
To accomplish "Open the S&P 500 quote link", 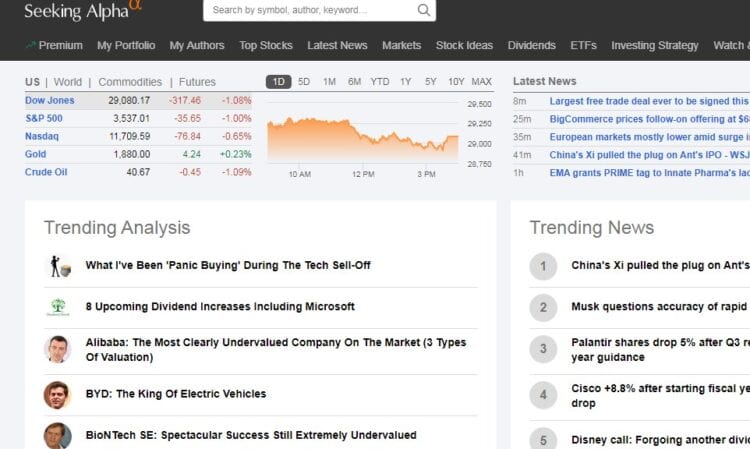I will click(x=44, y=118).
